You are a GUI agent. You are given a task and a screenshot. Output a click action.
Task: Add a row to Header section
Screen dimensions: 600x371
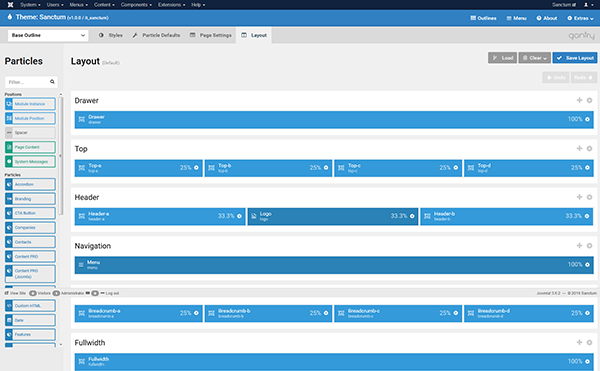point(579,197)
